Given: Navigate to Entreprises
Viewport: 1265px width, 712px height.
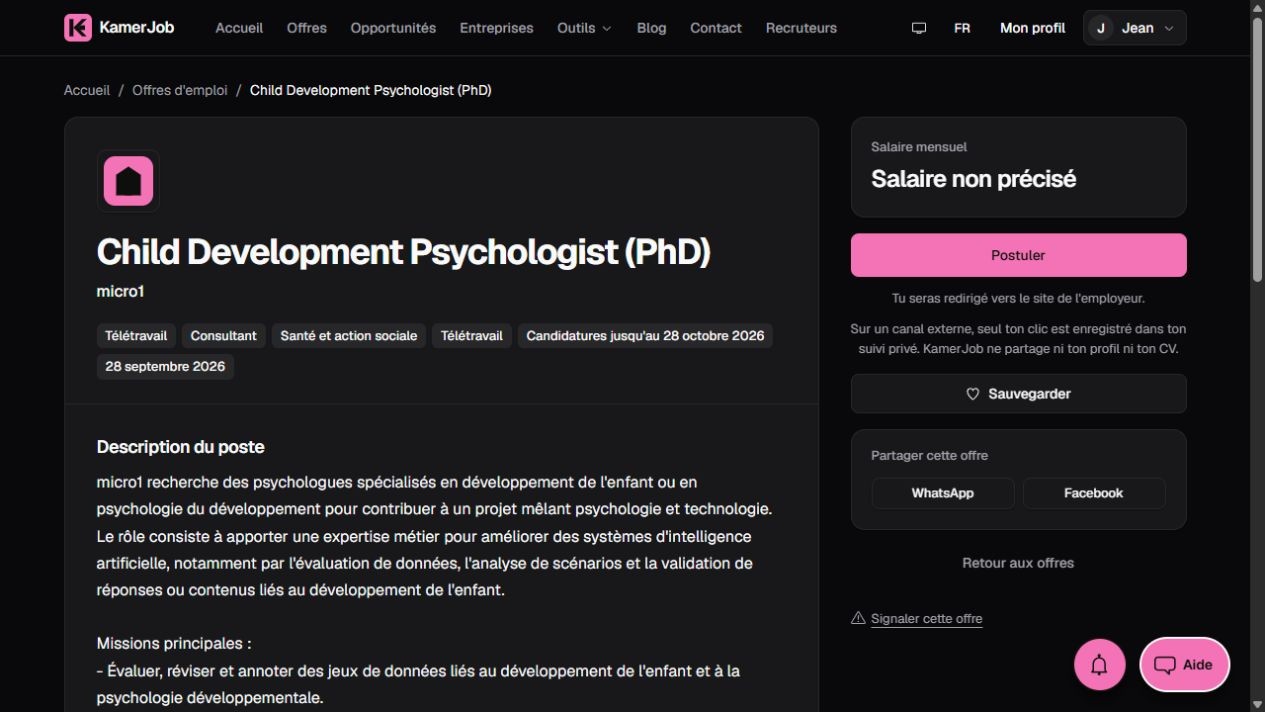Looking at the screenshot, I should 496,28.
